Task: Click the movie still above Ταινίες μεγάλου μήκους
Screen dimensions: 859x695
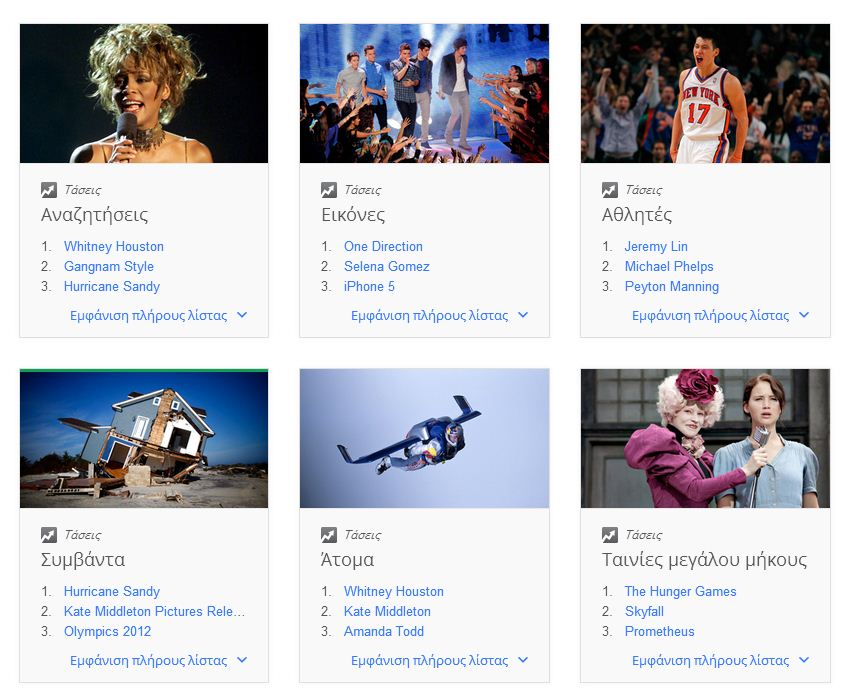Action: (706, 439)
